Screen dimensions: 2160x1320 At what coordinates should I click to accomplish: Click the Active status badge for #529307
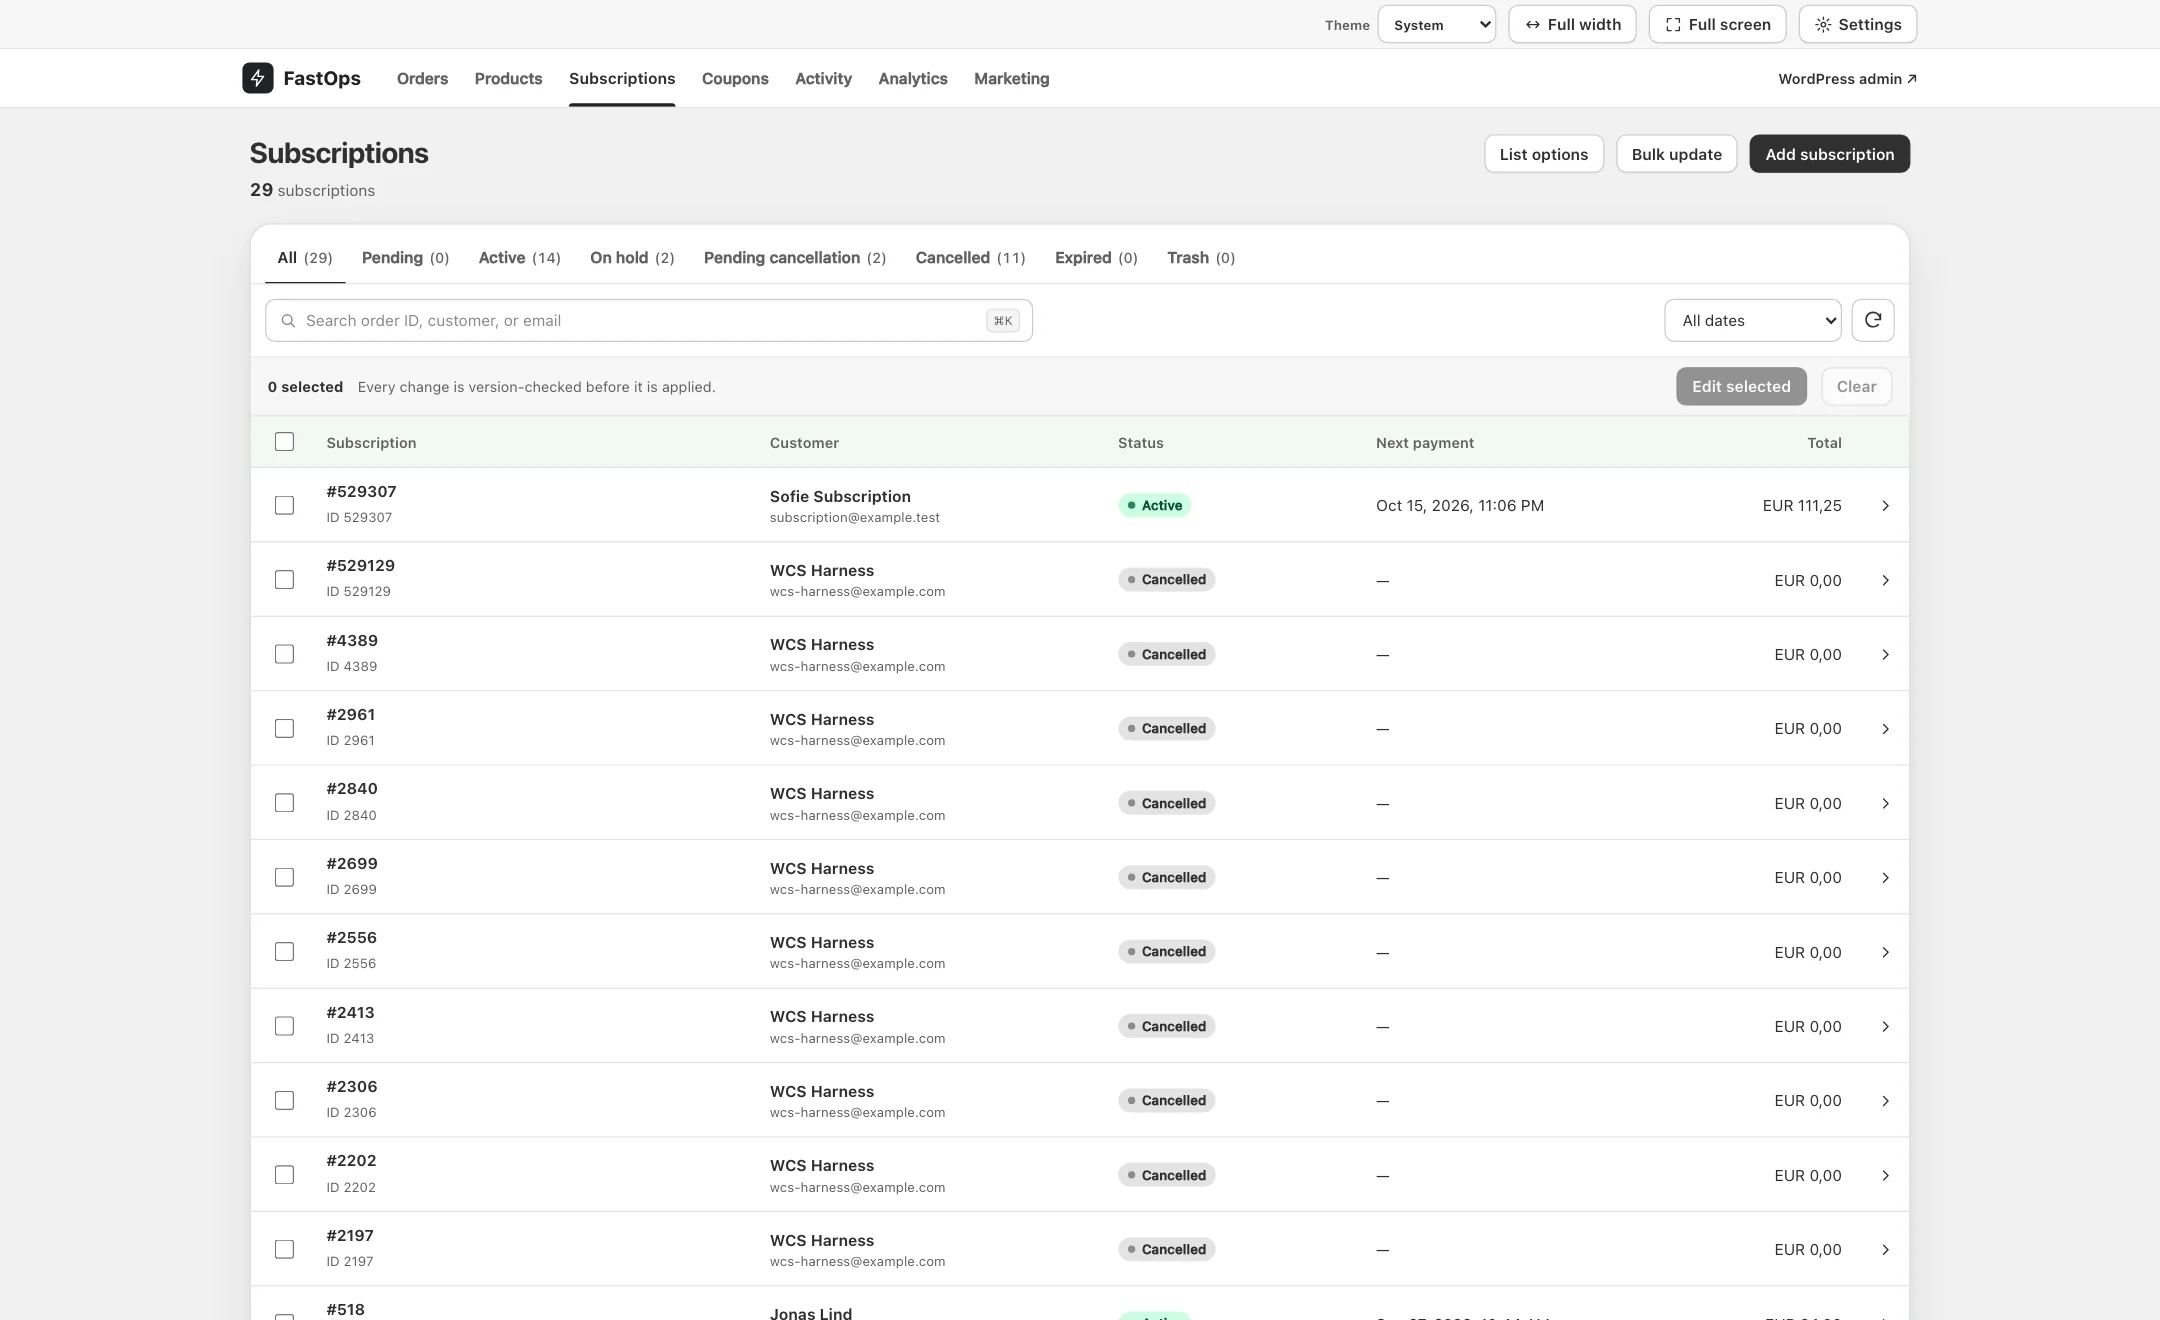coord(1154,505)
